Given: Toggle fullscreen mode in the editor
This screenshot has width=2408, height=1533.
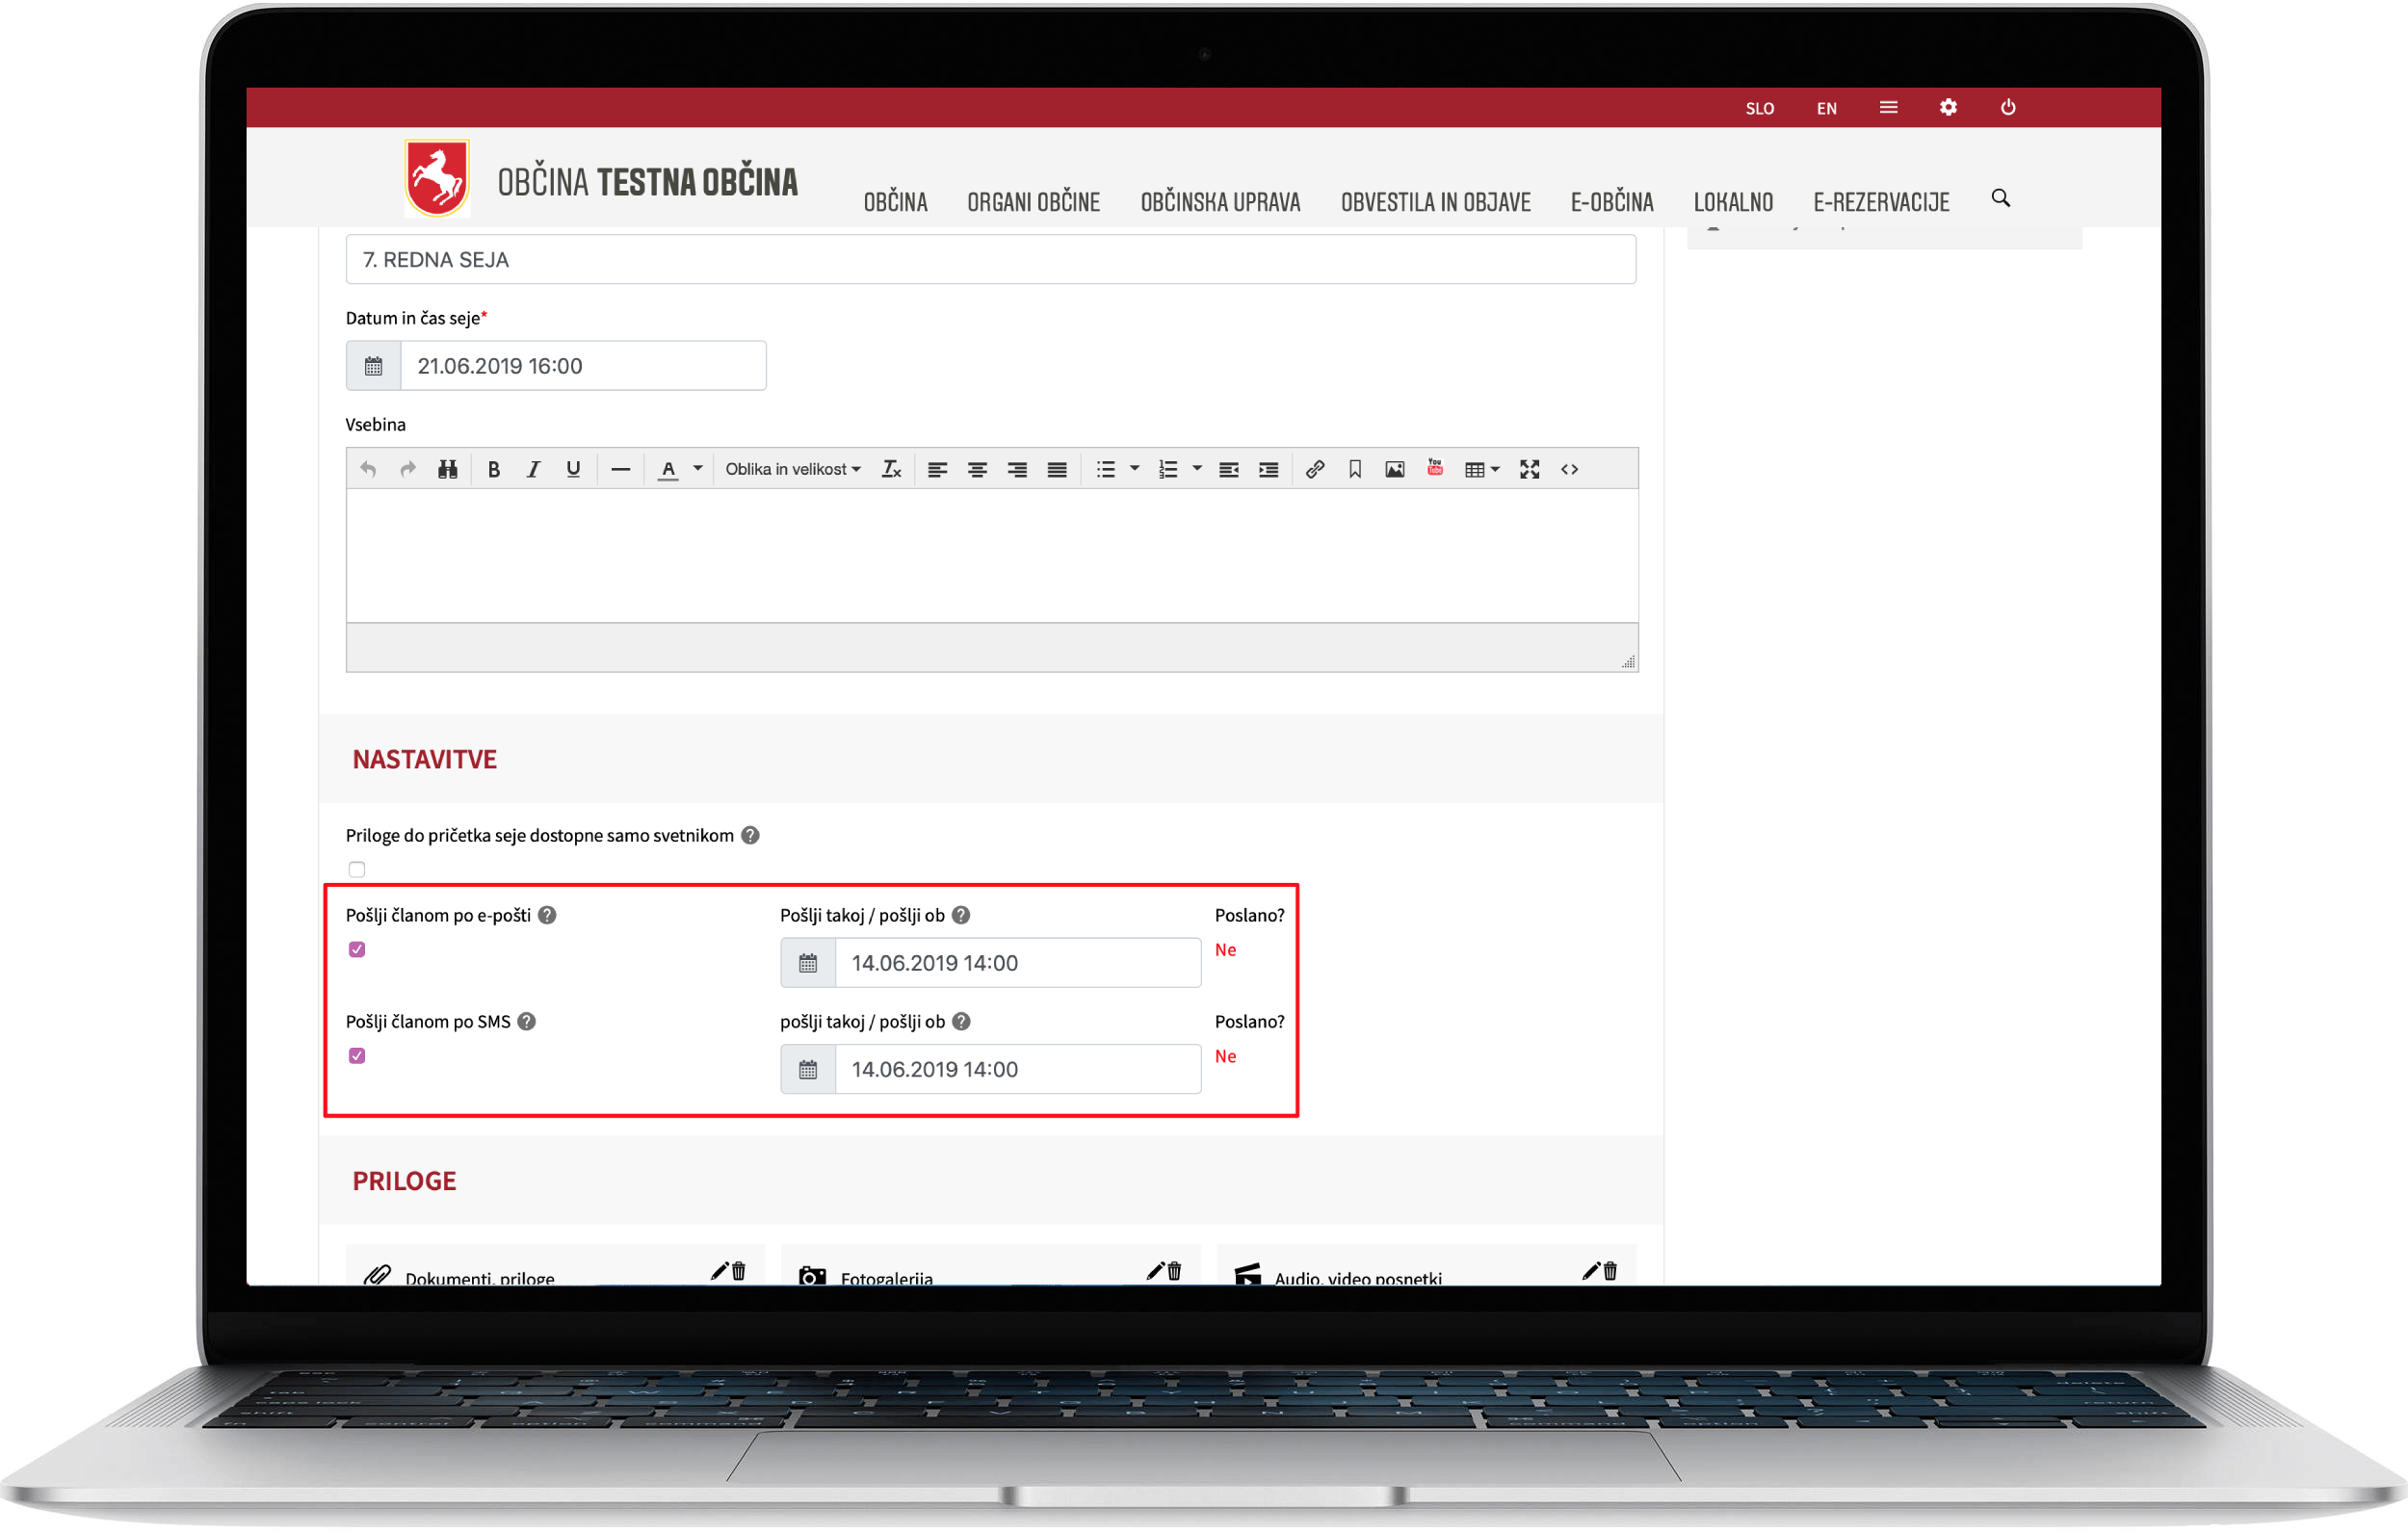Looking at the screenshot, I should click(x=1529, y=469).
